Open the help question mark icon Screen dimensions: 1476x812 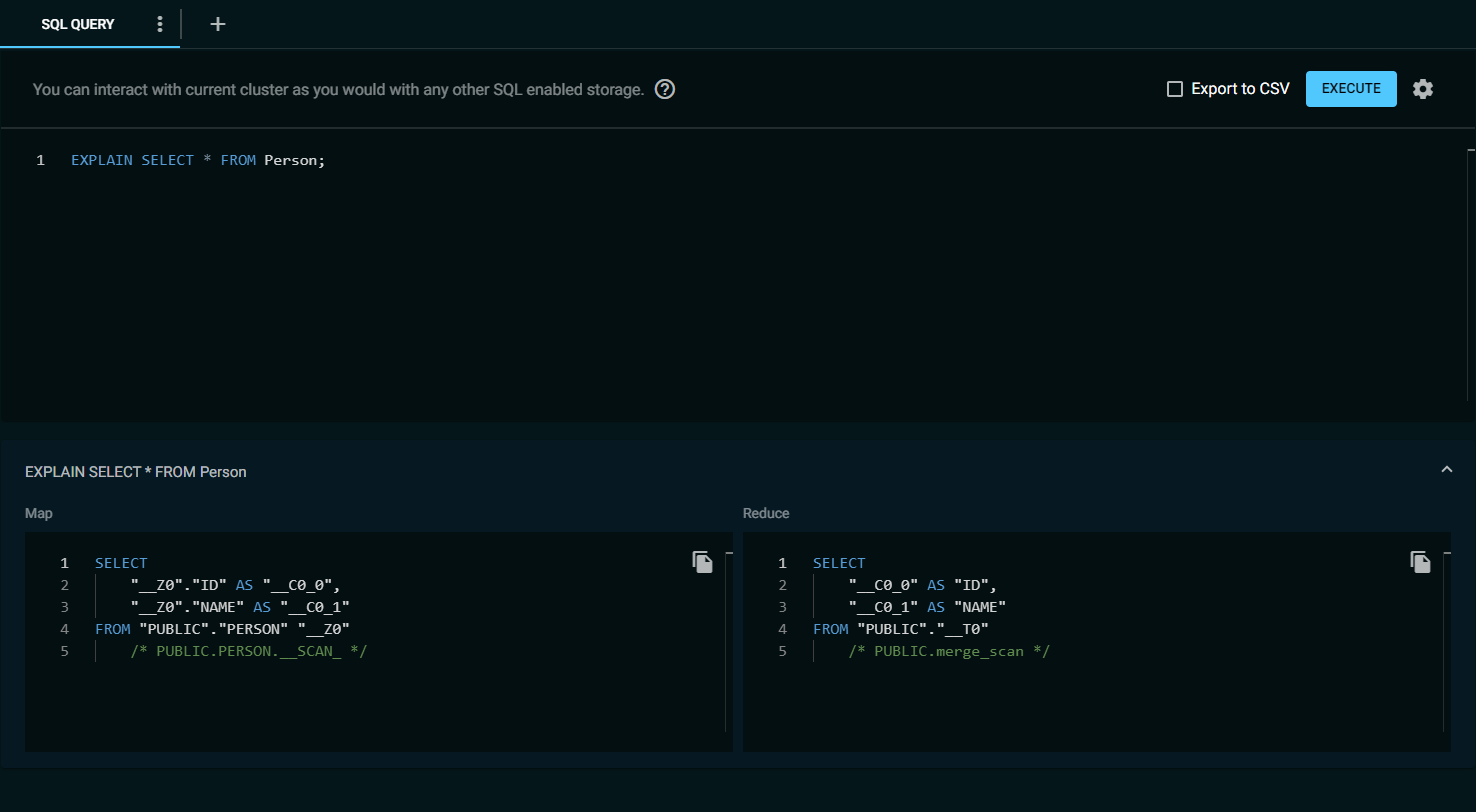[665, 89]
